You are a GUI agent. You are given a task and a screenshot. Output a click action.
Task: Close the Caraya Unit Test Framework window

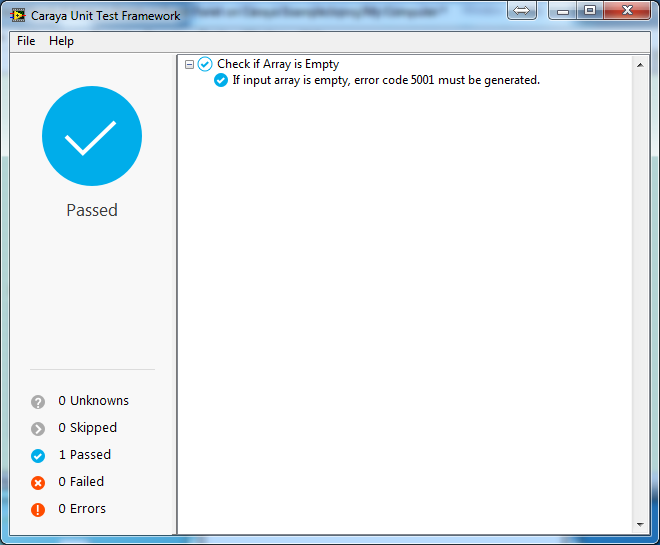click(627, 10)
